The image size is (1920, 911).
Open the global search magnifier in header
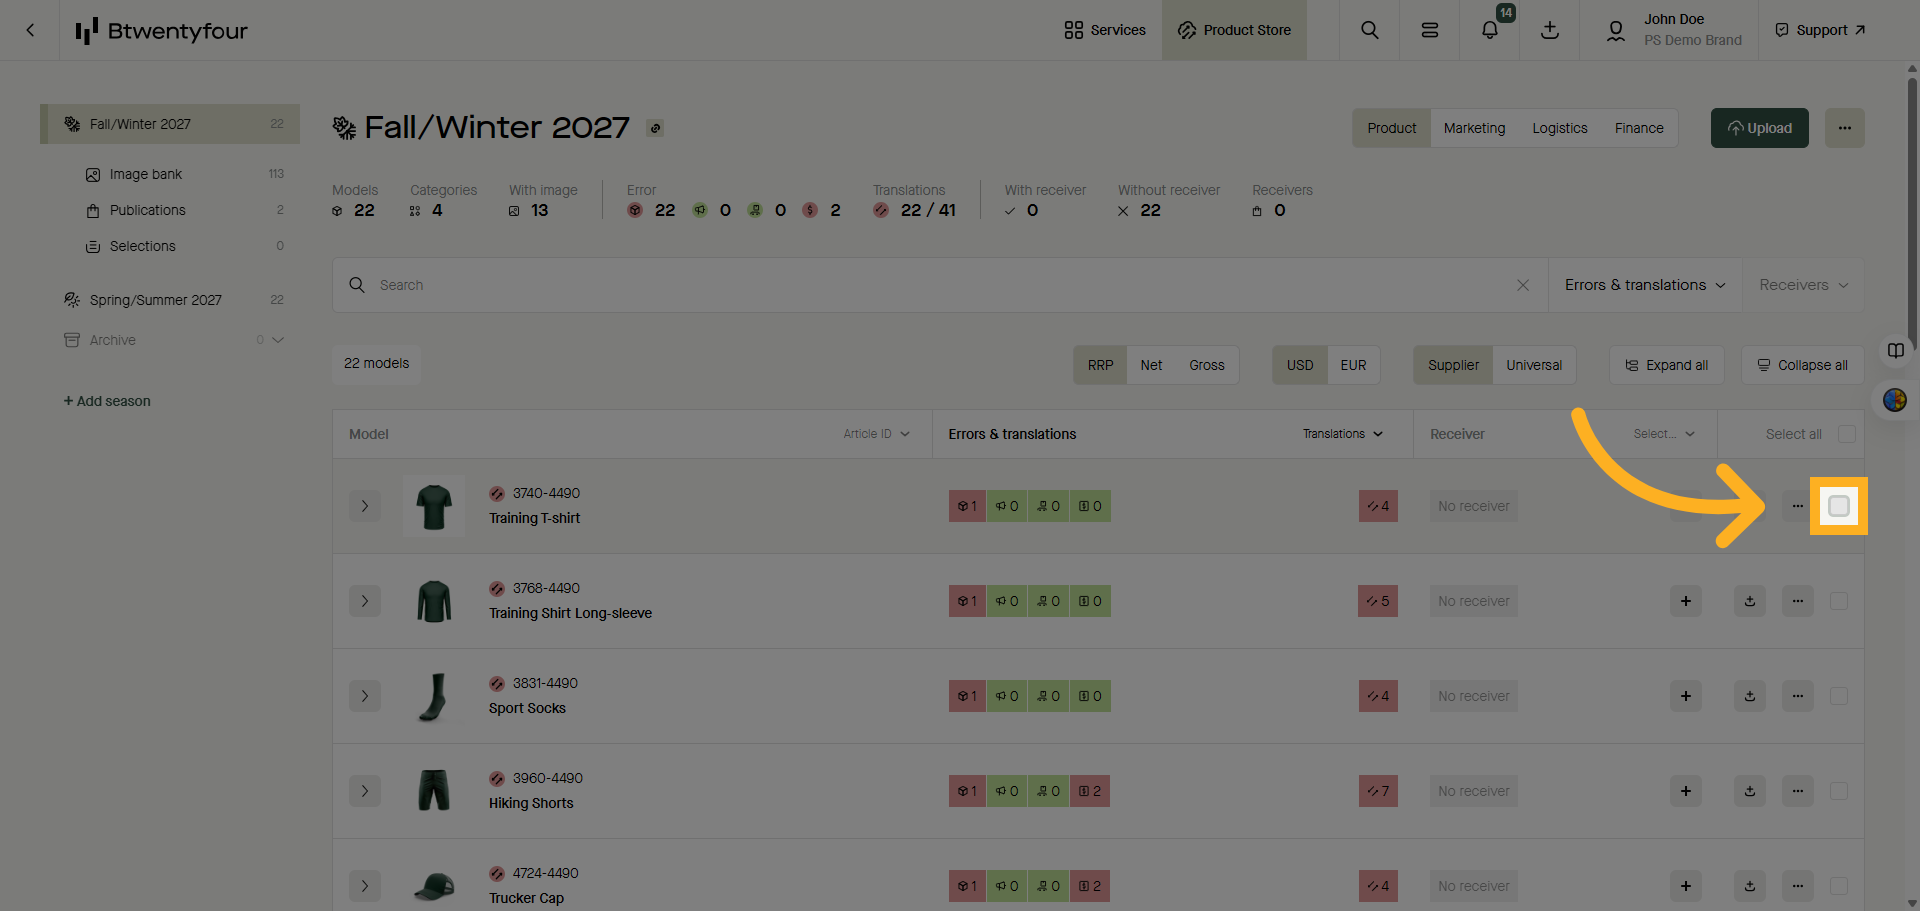[x=1370, y=30]
